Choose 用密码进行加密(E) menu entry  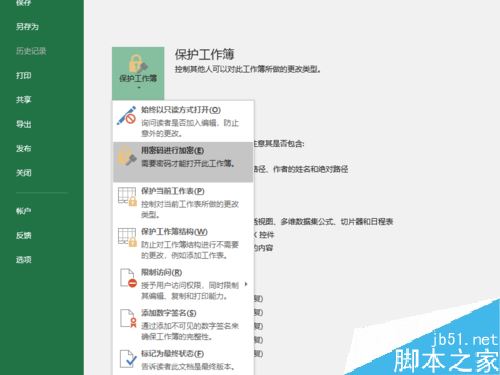(183, 162)
